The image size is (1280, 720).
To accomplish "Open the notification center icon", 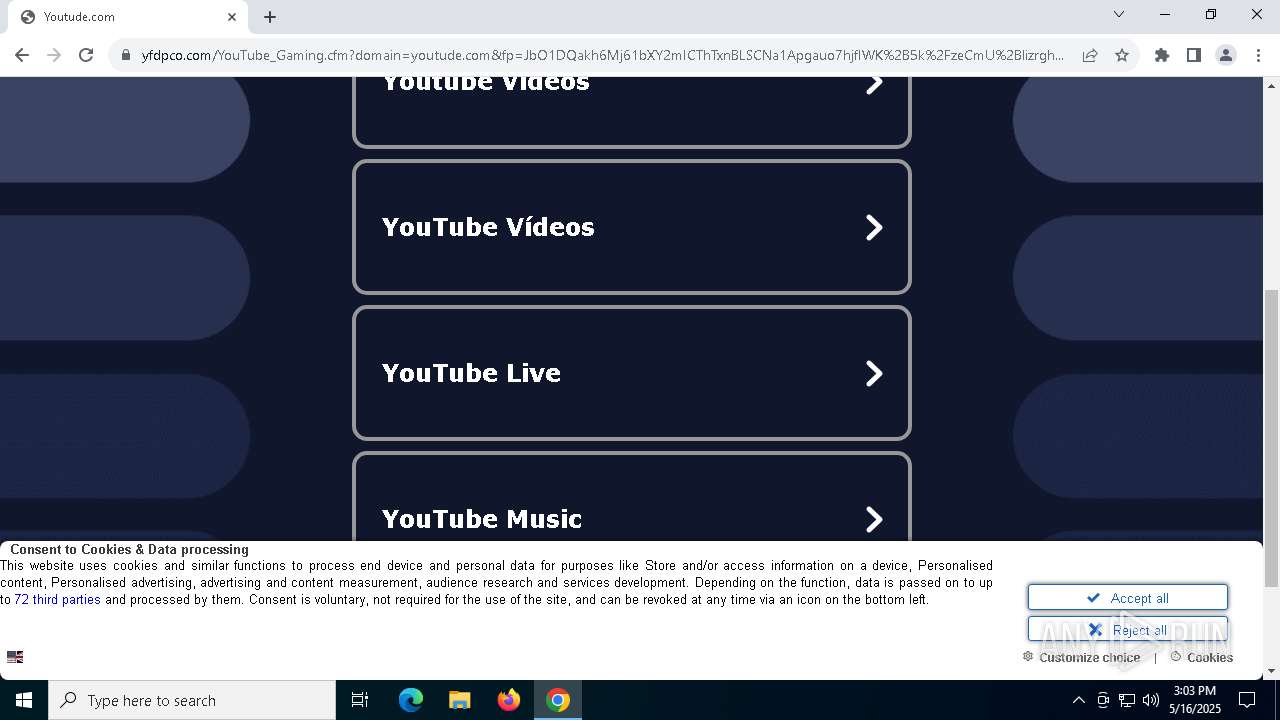I will (1247, 700).
